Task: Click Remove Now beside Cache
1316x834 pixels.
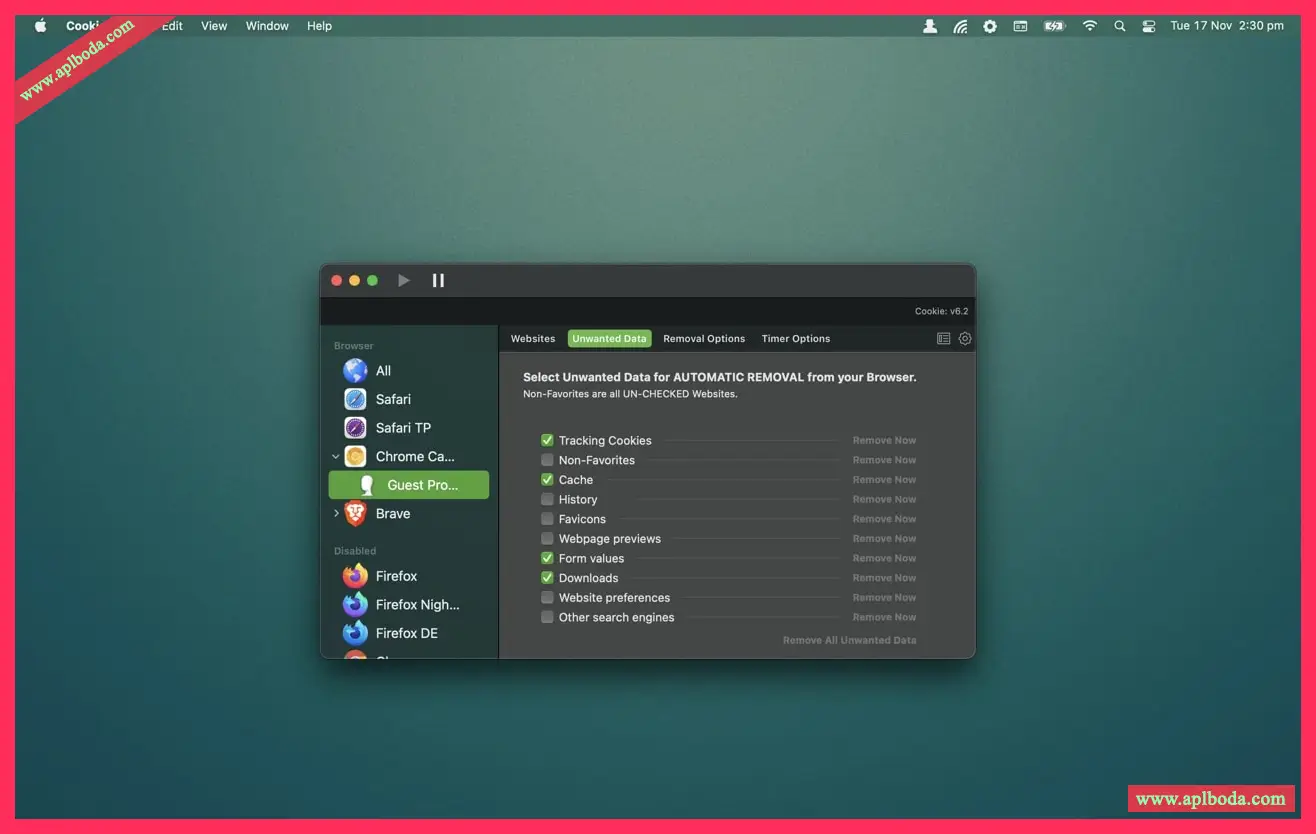Action: click(884, 480)
